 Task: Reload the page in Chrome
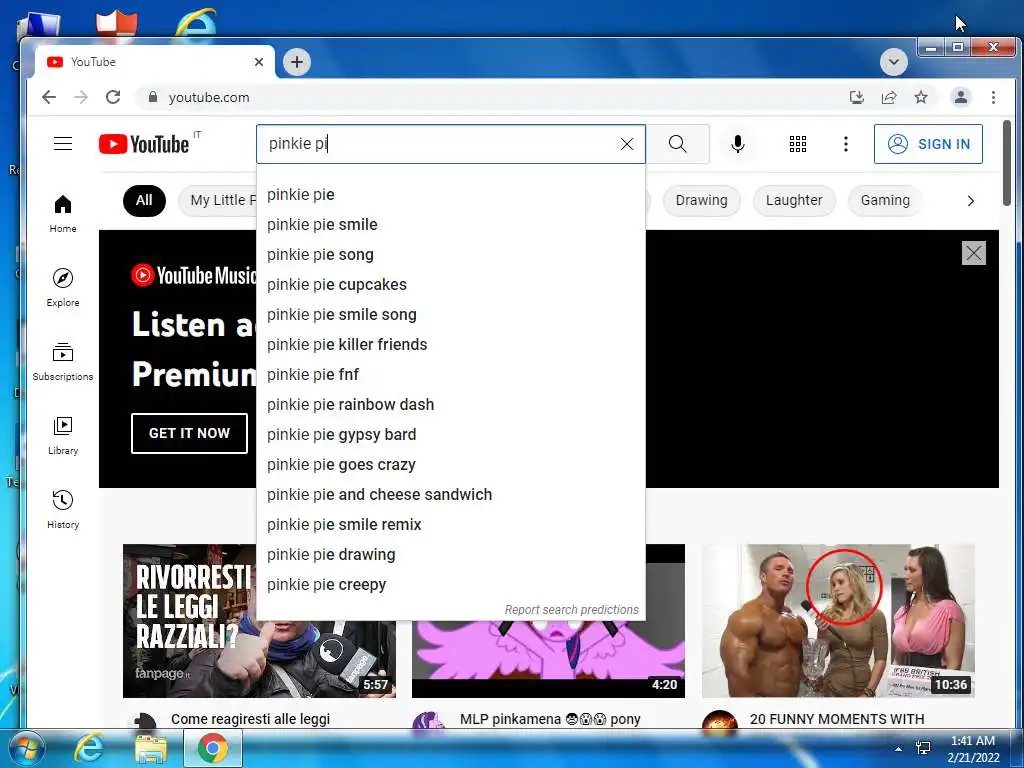click(x=113, y=97)
